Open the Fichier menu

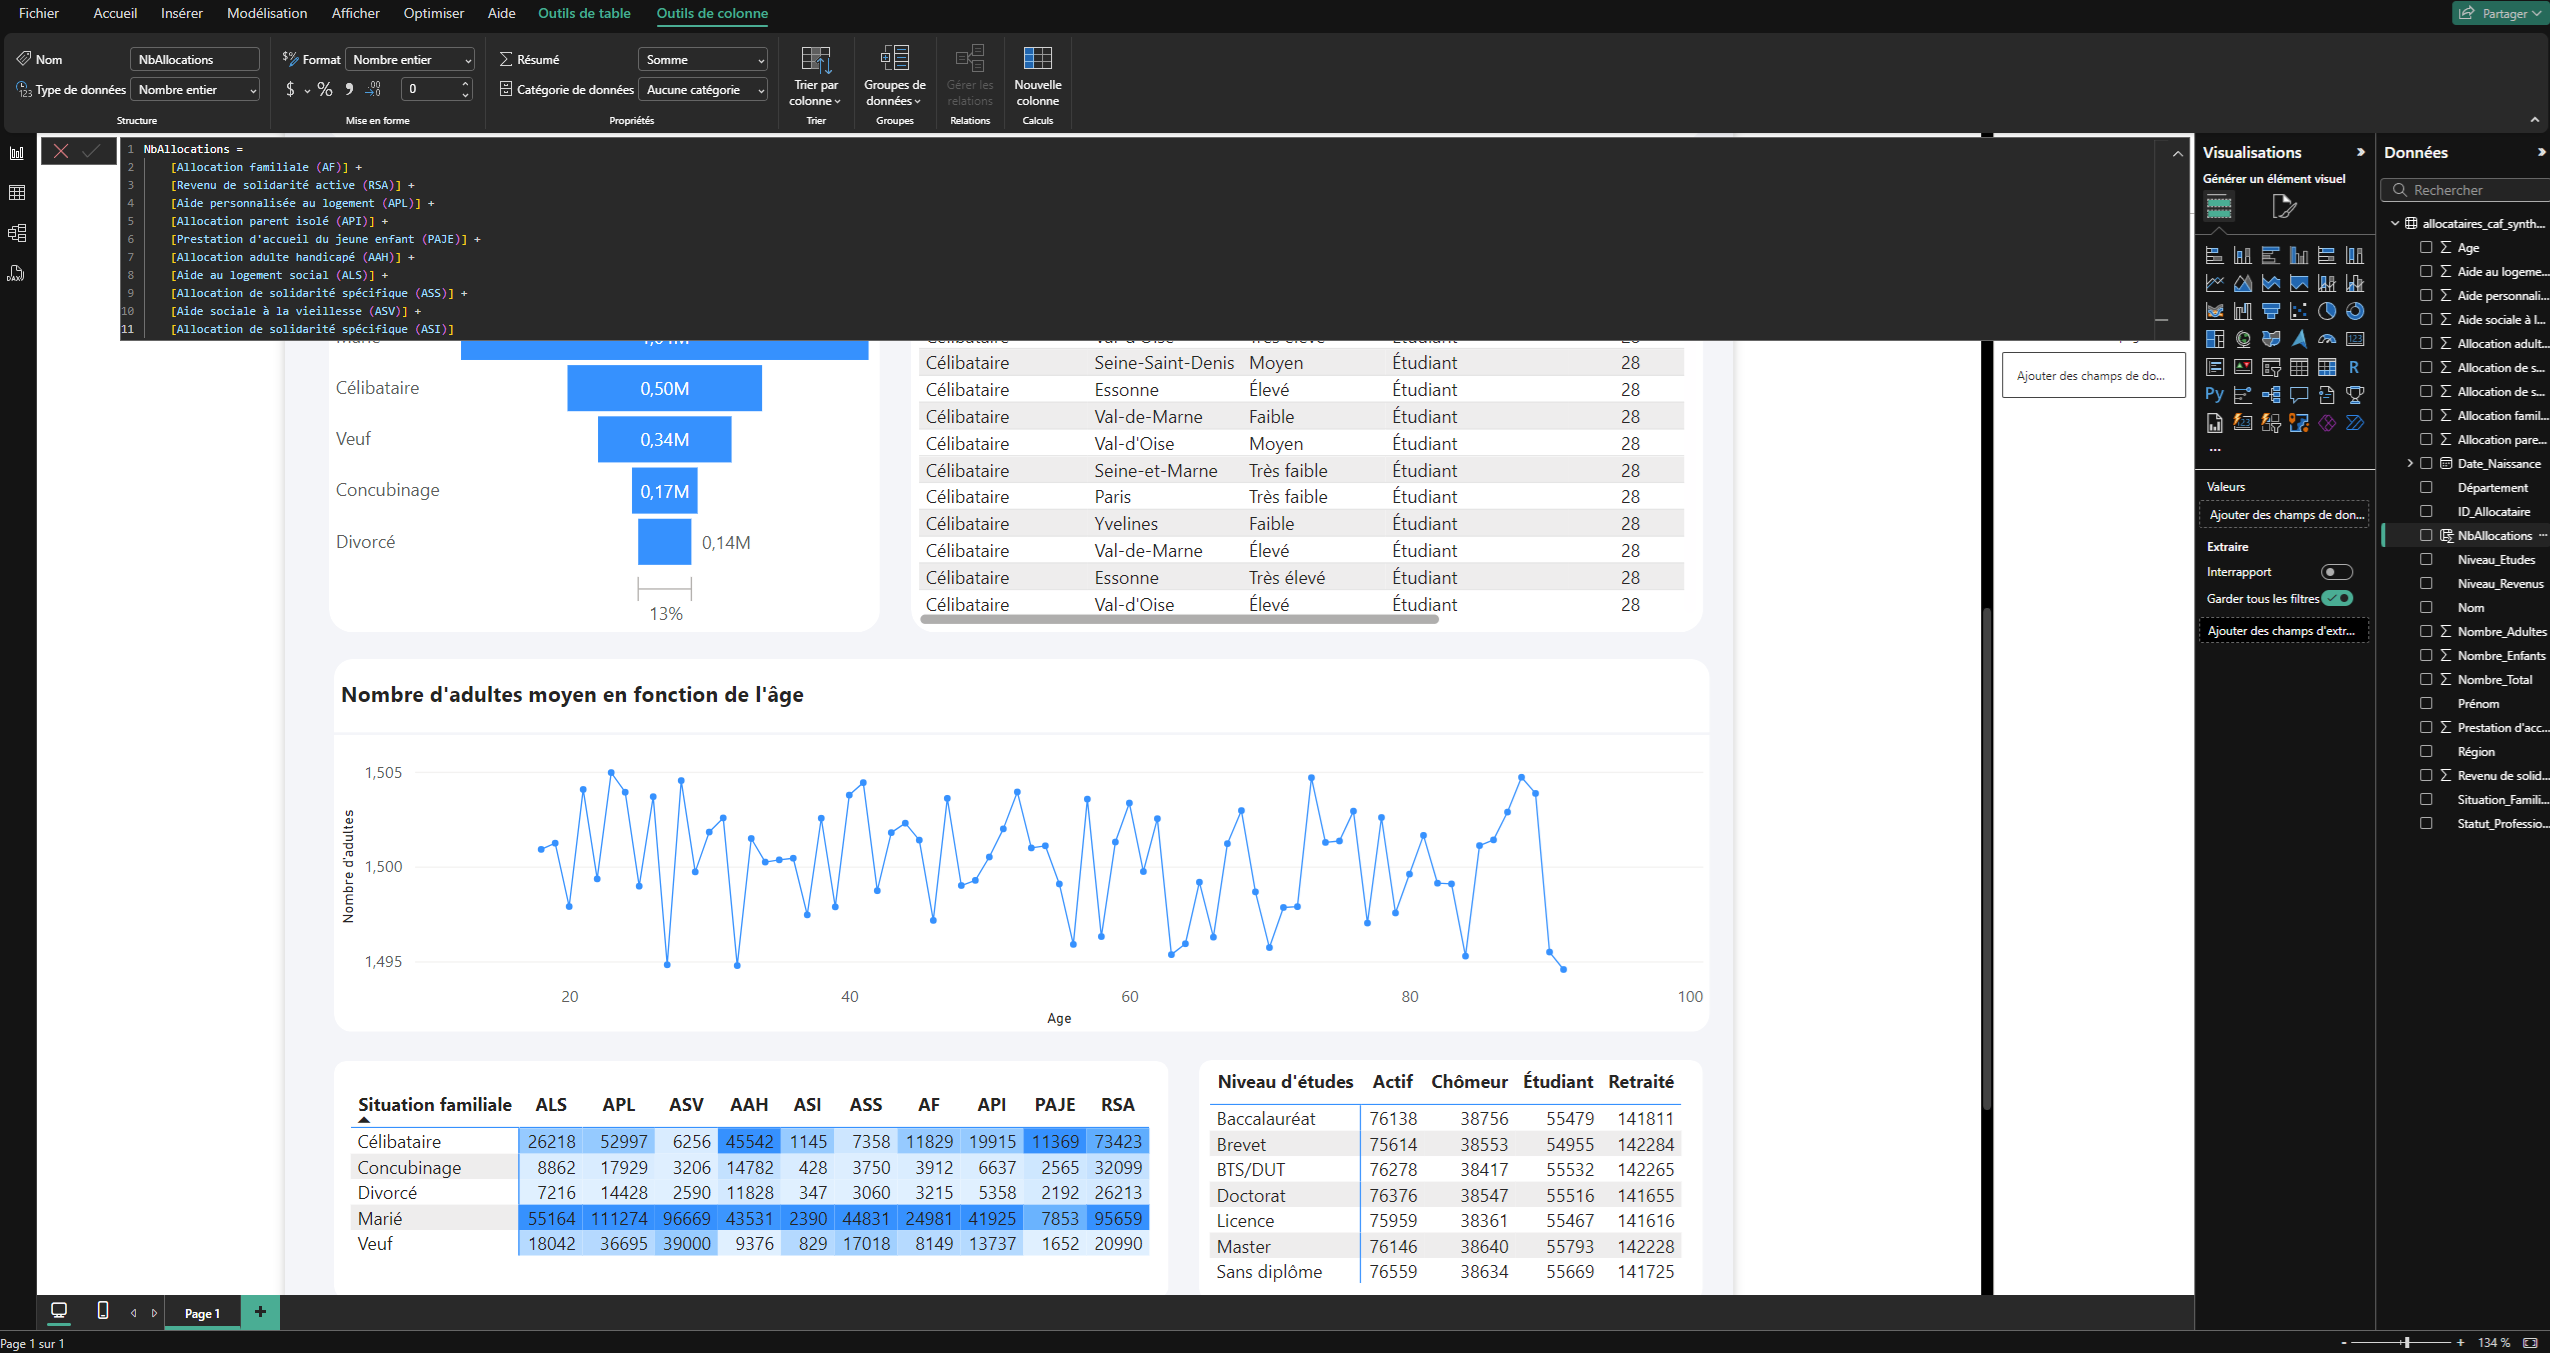[x=38, y=13]
